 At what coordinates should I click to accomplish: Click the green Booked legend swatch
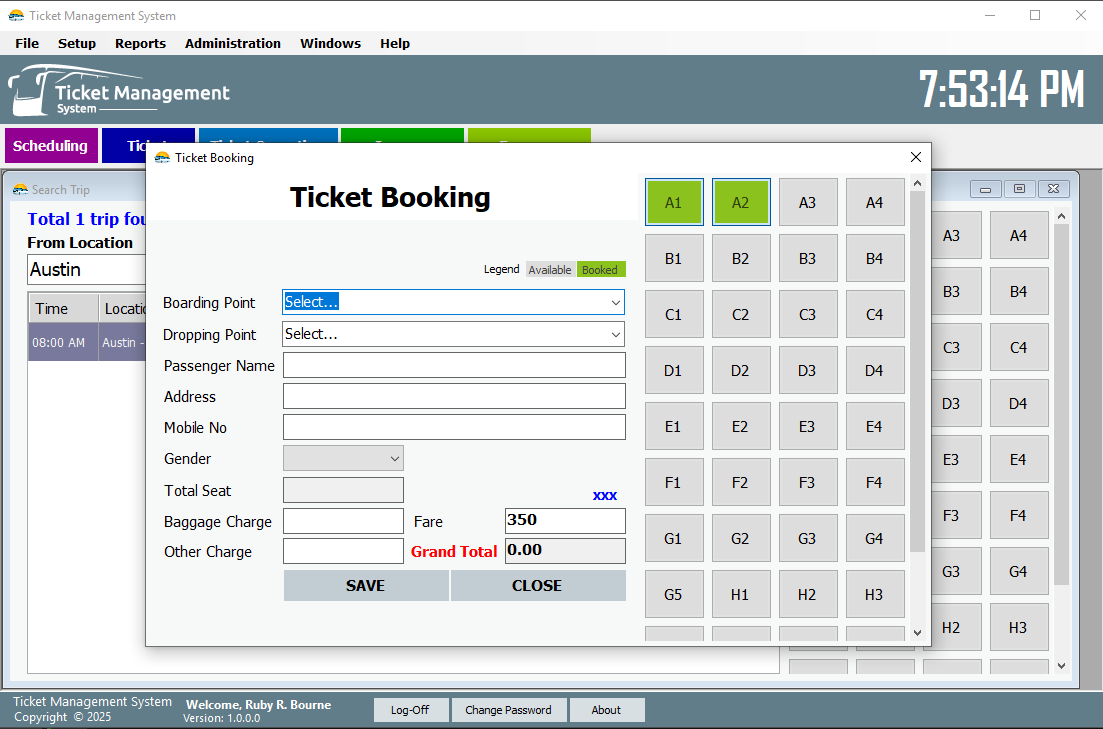[x=600, y=269]
